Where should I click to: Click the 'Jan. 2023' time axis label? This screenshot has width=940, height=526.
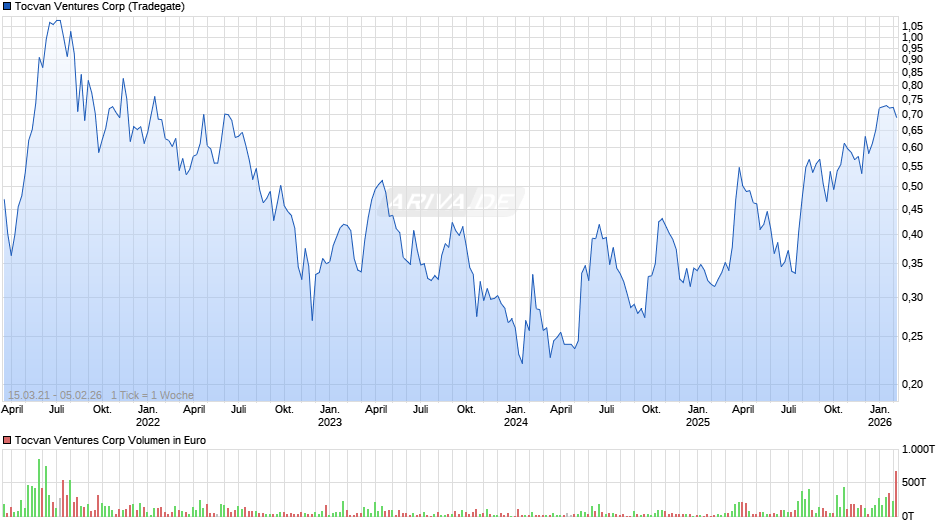click(x=329, y=416)
